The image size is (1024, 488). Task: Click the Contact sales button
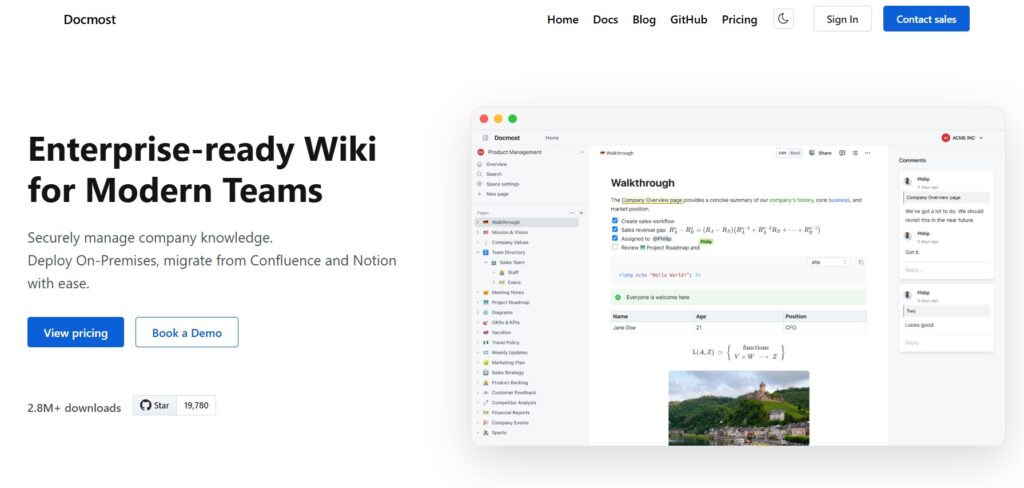click(x=925, y=19)
